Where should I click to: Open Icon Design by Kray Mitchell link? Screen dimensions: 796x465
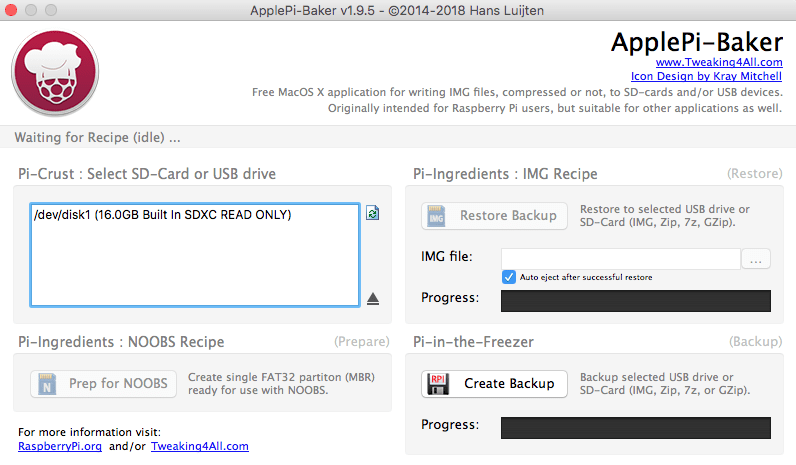(706, 76)
